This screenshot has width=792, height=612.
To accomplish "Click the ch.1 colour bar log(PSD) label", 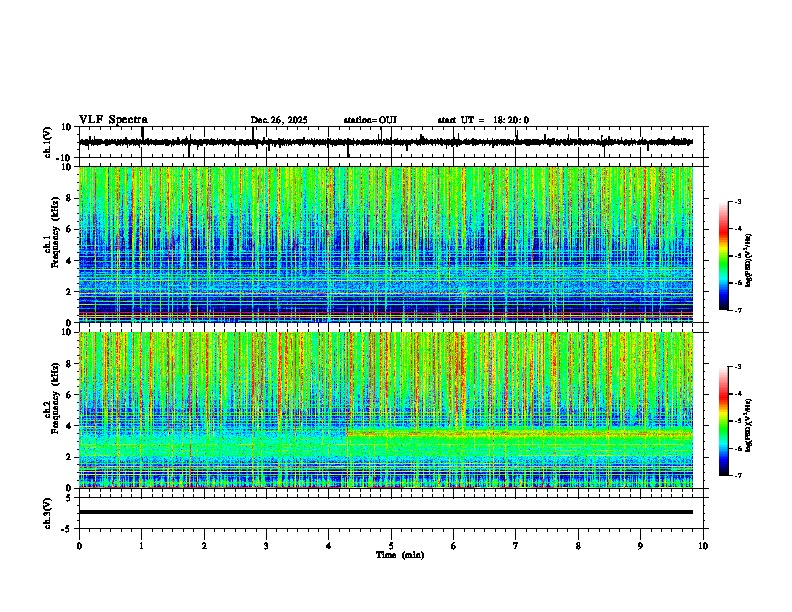I will [749, 261].
